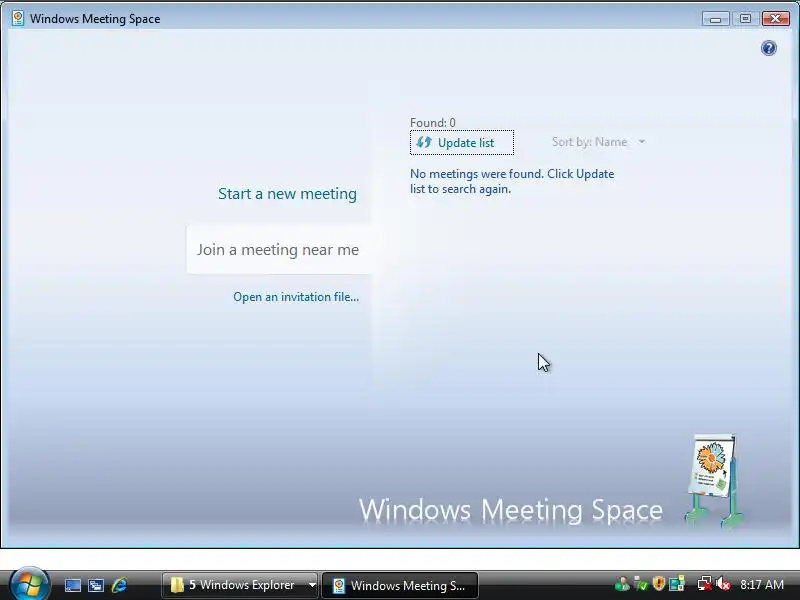This screenshot has width=800, height=600.
Task: Click People Near Me tray icon
Action: 622,584
